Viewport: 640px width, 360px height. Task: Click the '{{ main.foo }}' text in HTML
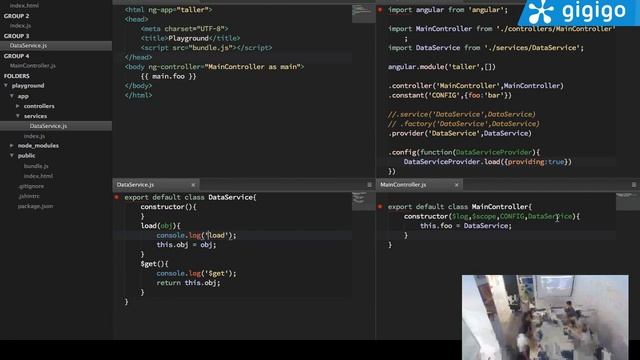click(168, 76)
